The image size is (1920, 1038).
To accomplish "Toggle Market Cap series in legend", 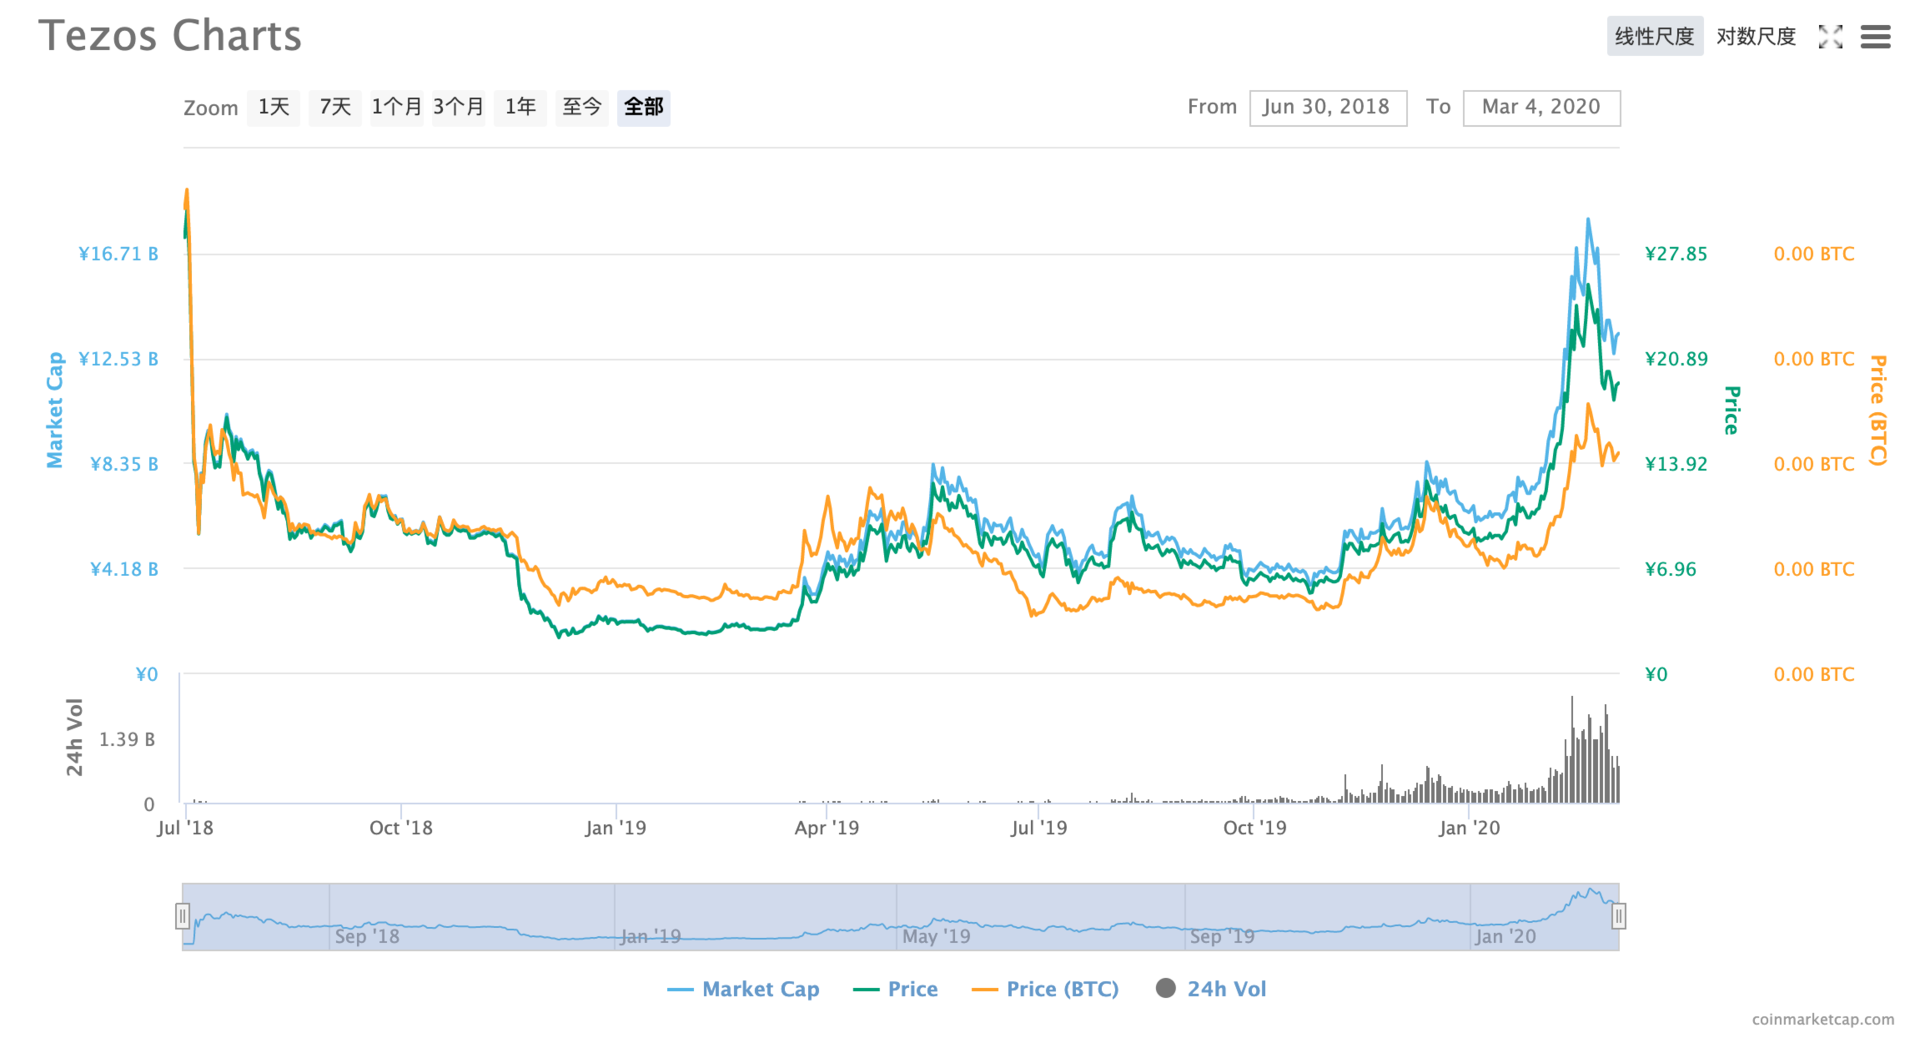I will [x=760, y=989].
